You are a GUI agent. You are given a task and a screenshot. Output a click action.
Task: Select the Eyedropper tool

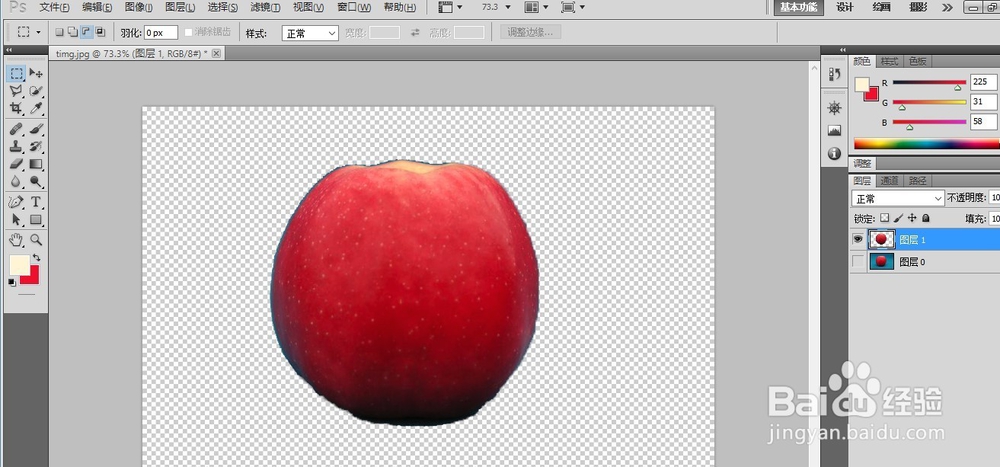(x=36, y=108)
